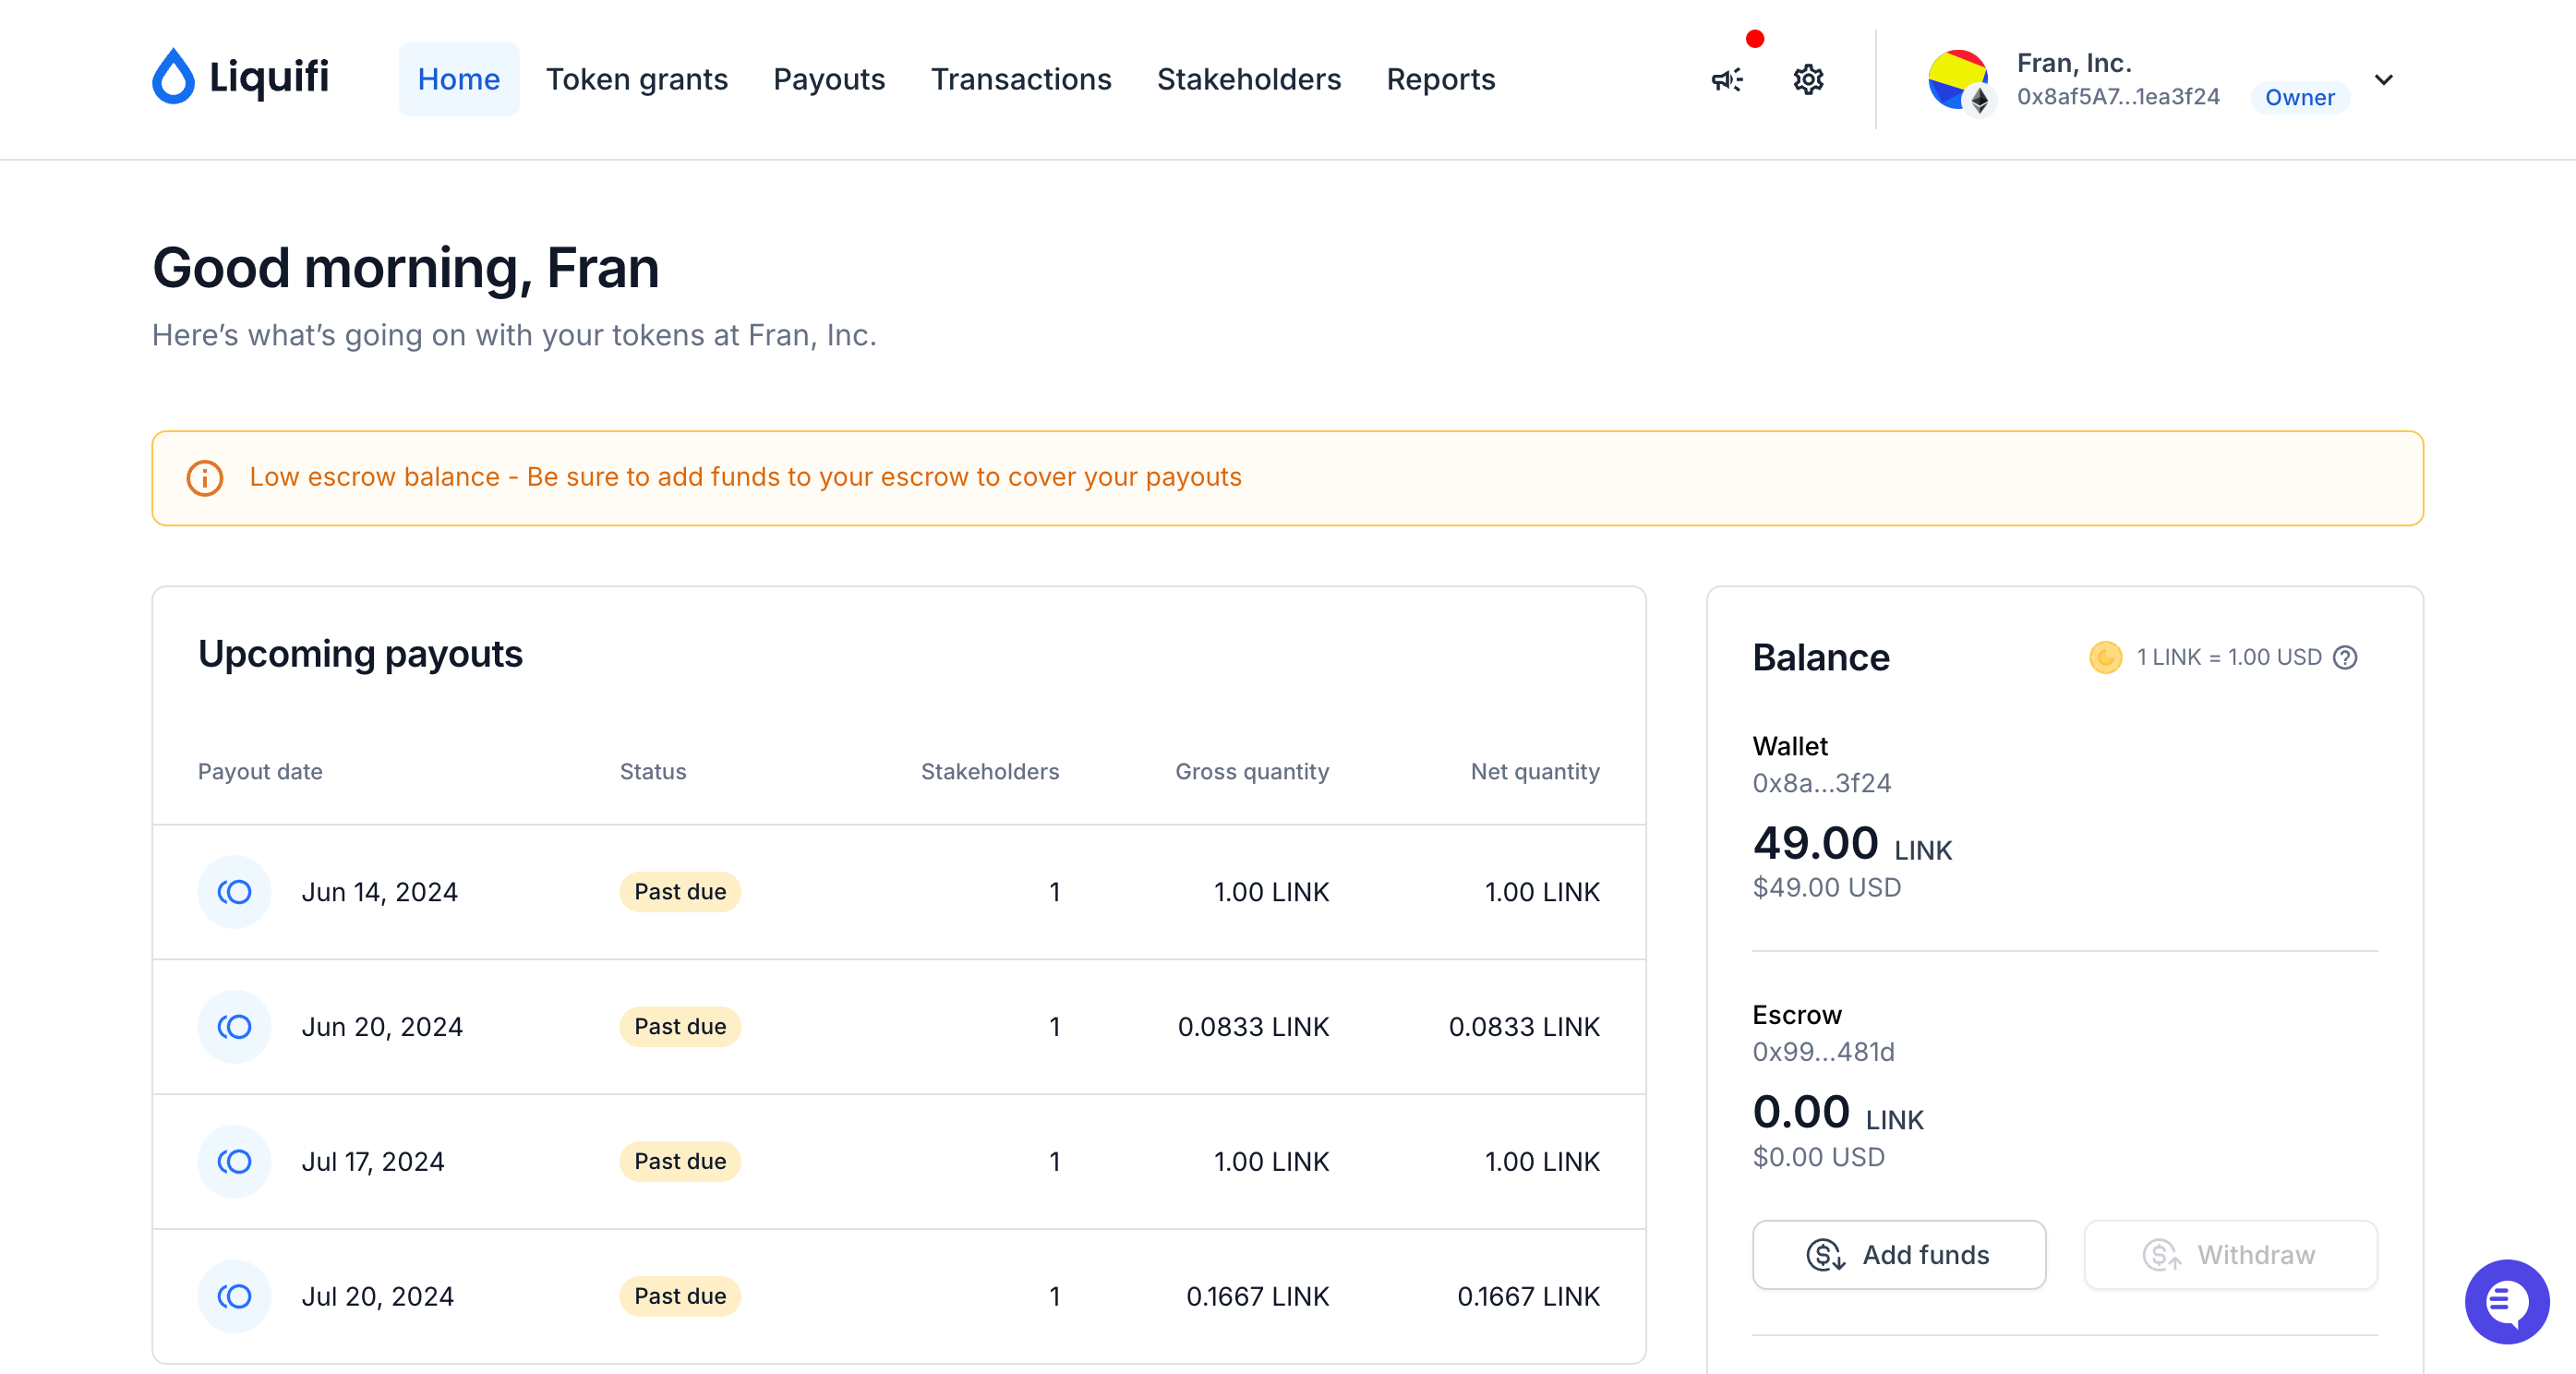Click the 1 LINK = 1.00 USD rate text
This screenshot has width=2576, height=1374.
(x=2229, y=657)
